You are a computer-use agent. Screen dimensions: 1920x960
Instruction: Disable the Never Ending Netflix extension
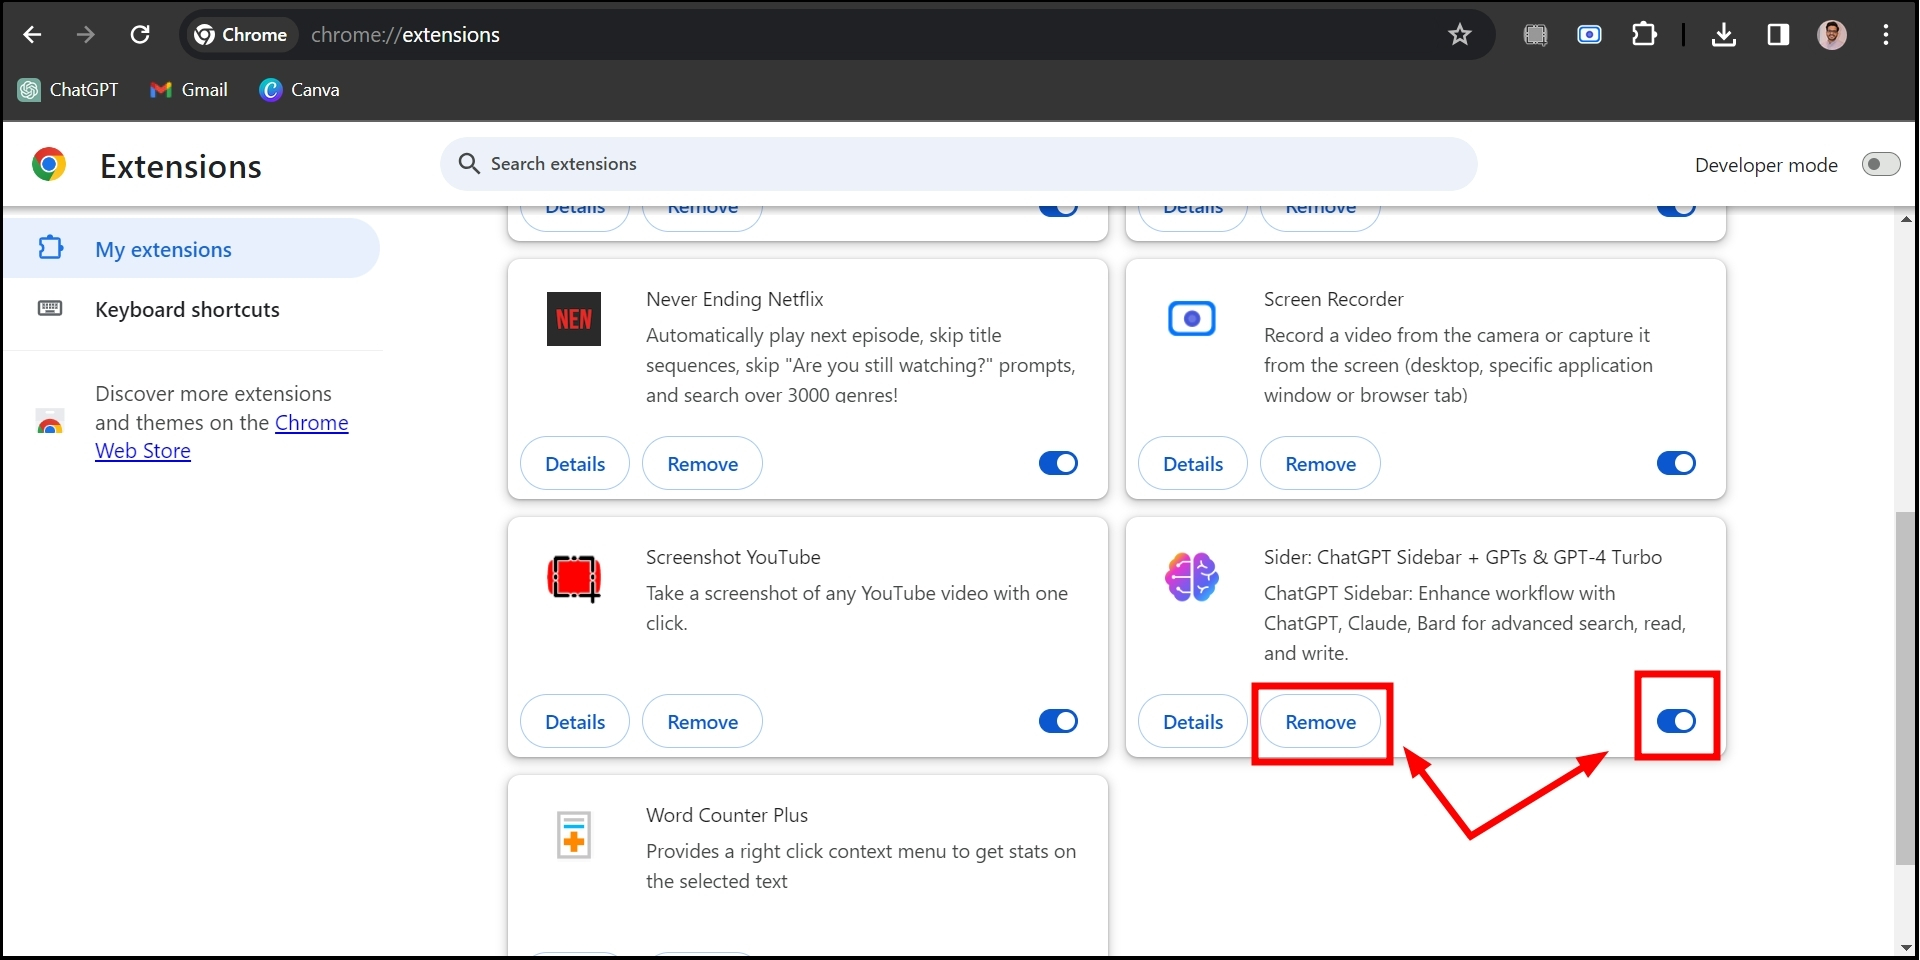click(x=1058, y=463)
